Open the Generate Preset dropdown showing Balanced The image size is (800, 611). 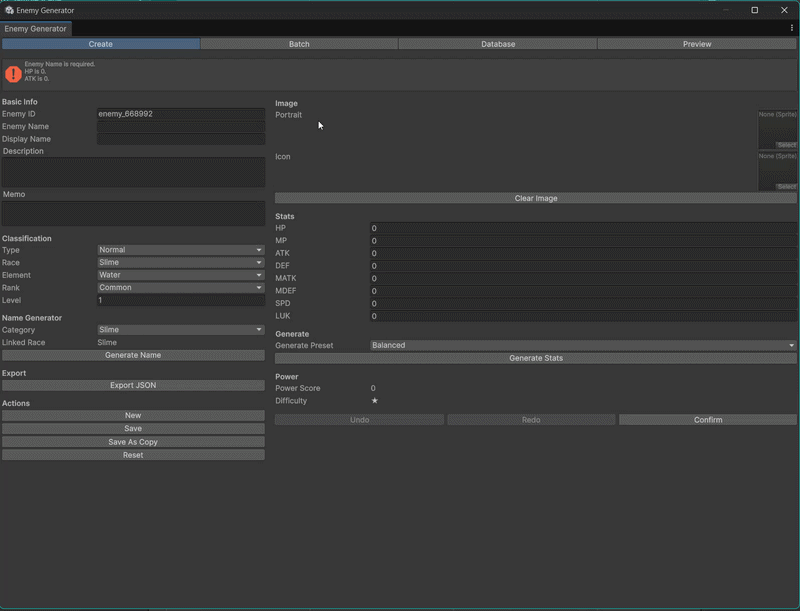pyautogui.click(x=583, y=345)
